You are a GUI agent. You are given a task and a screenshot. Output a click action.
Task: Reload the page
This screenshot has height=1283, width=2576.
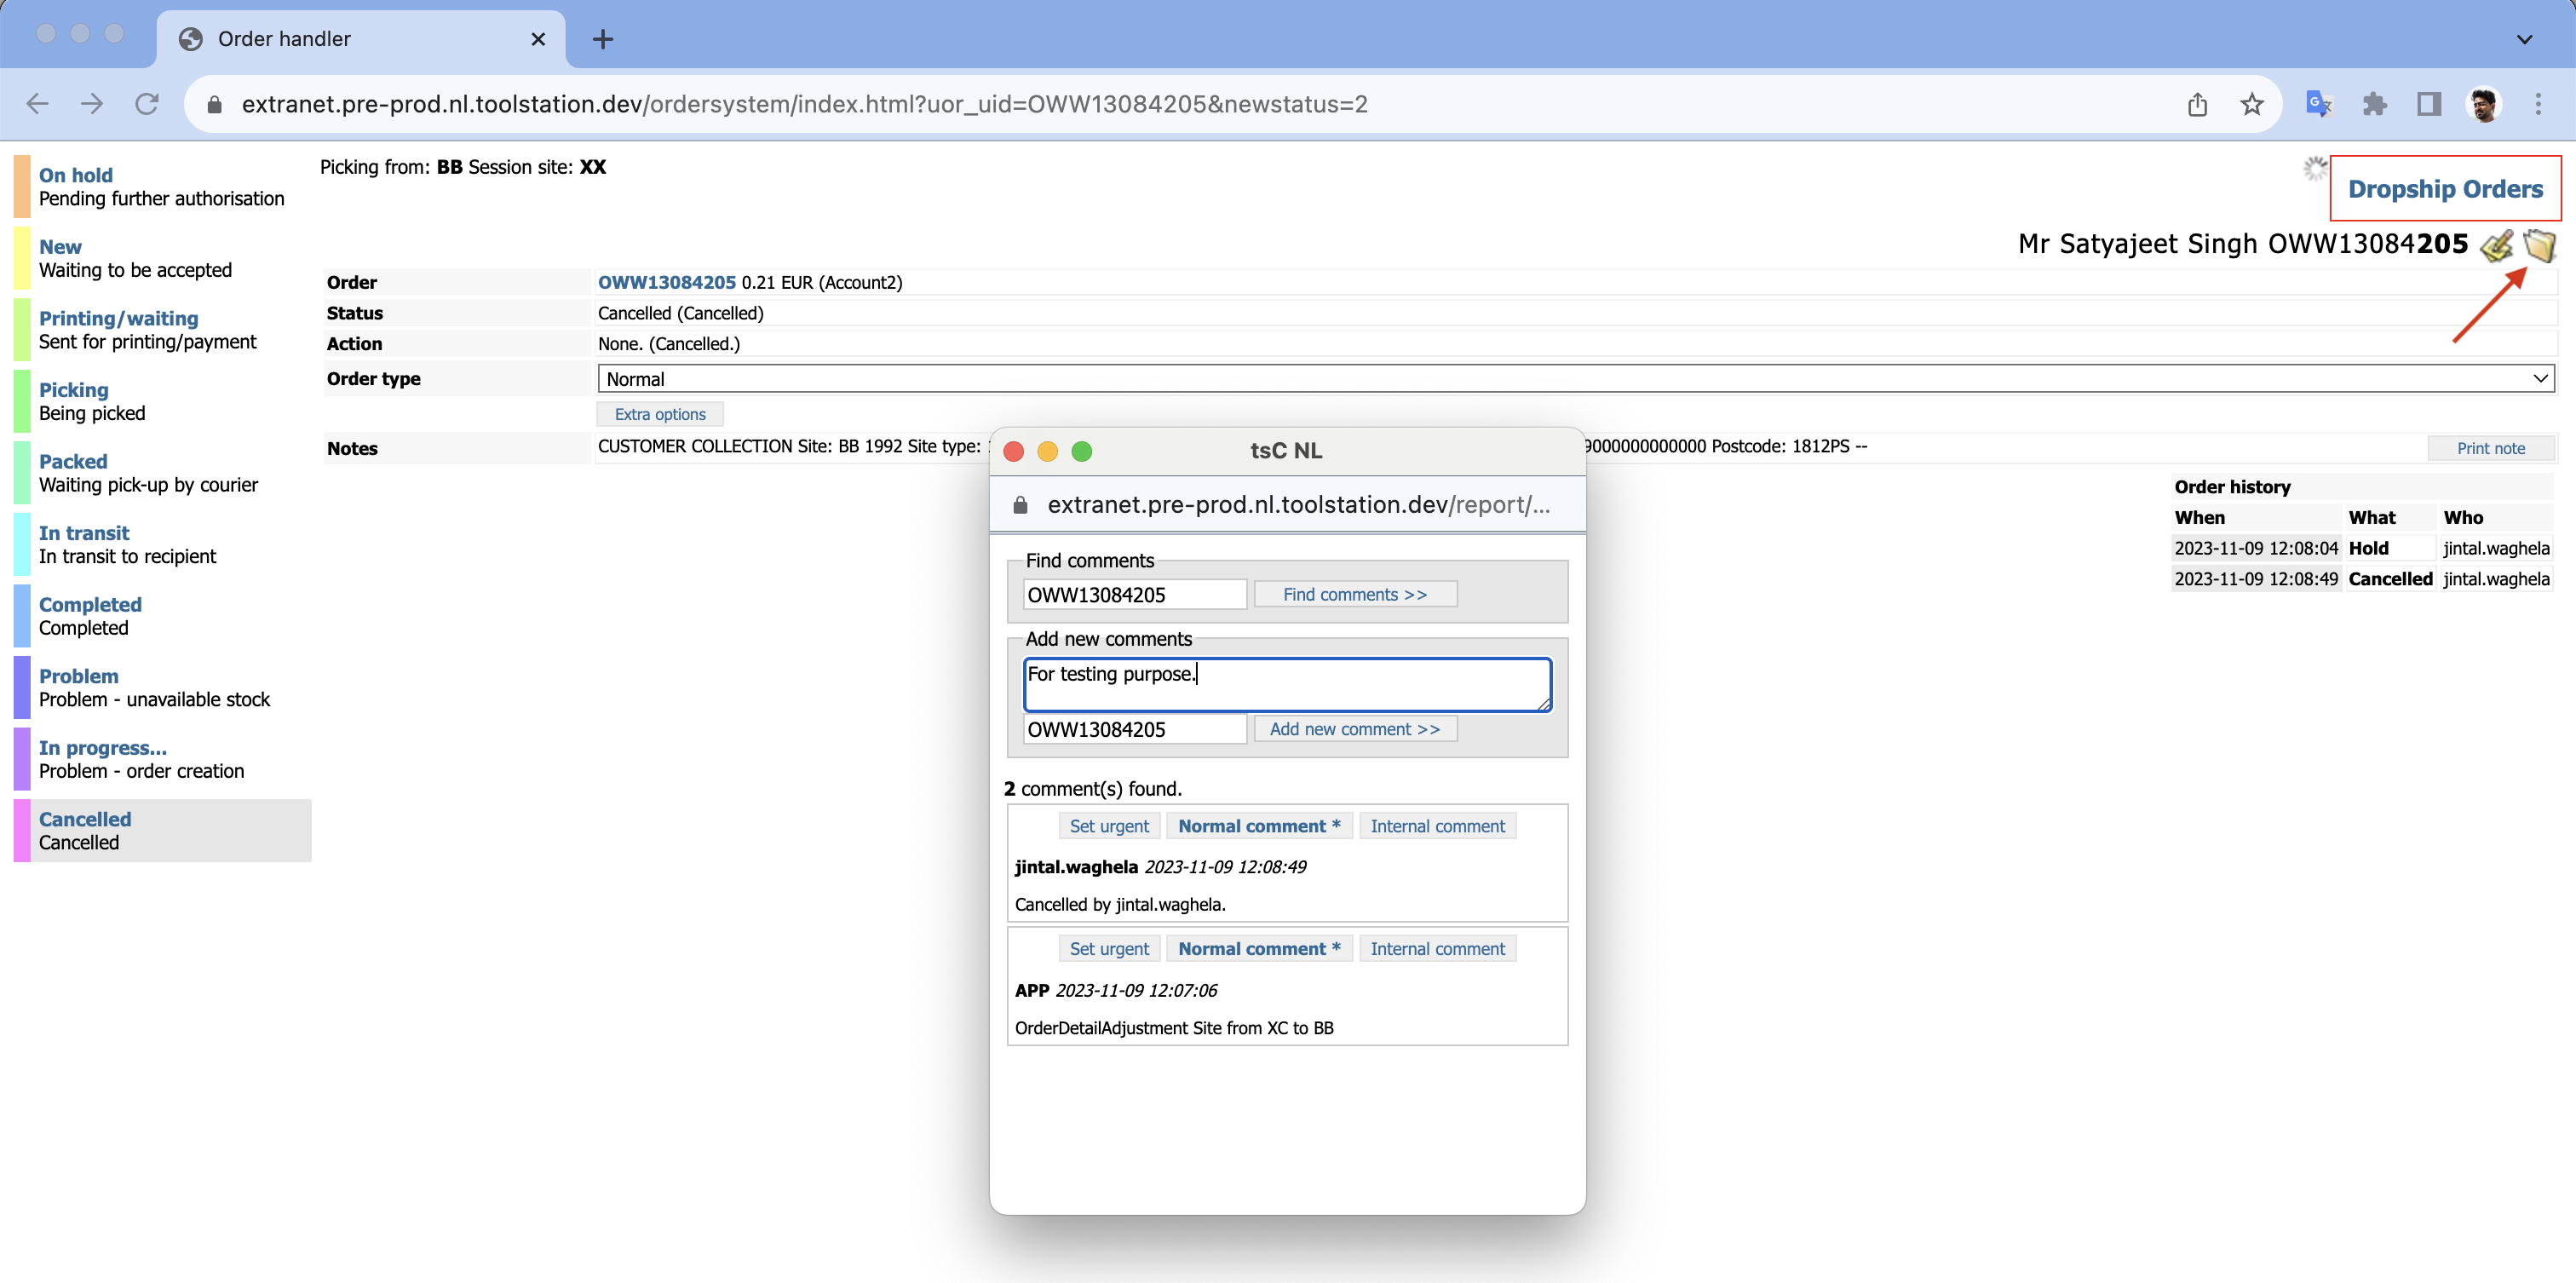pyautogui.click(x=147, y=104)
